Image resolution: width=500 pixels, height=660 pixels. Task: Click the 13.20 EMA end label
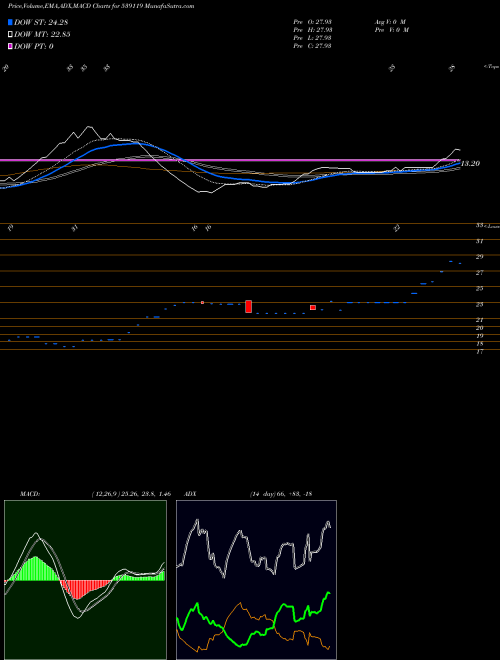click(471, 164)
